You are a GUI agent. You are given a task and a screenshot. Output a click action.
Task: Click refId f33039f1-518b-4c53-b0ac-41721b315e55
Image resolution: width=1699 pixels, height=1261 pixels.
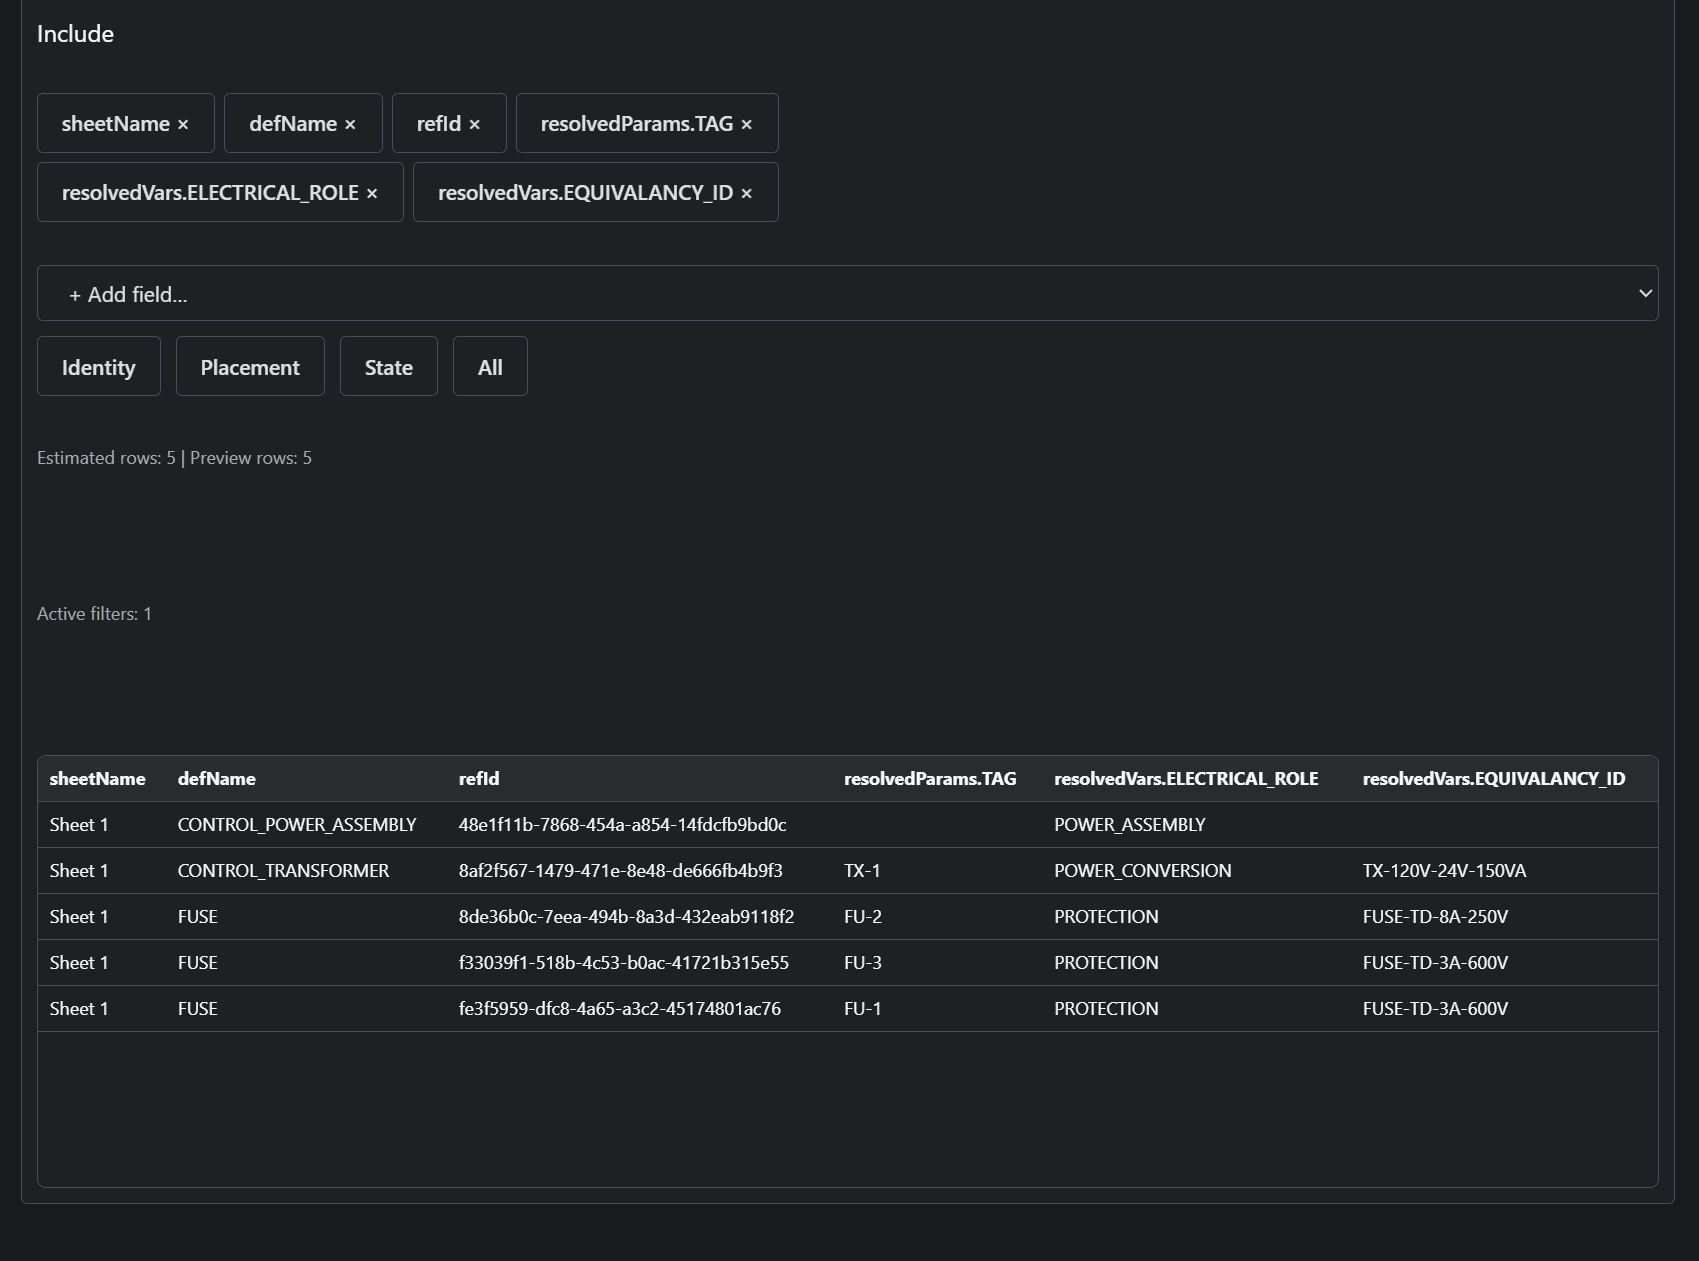tap(624, 963)
